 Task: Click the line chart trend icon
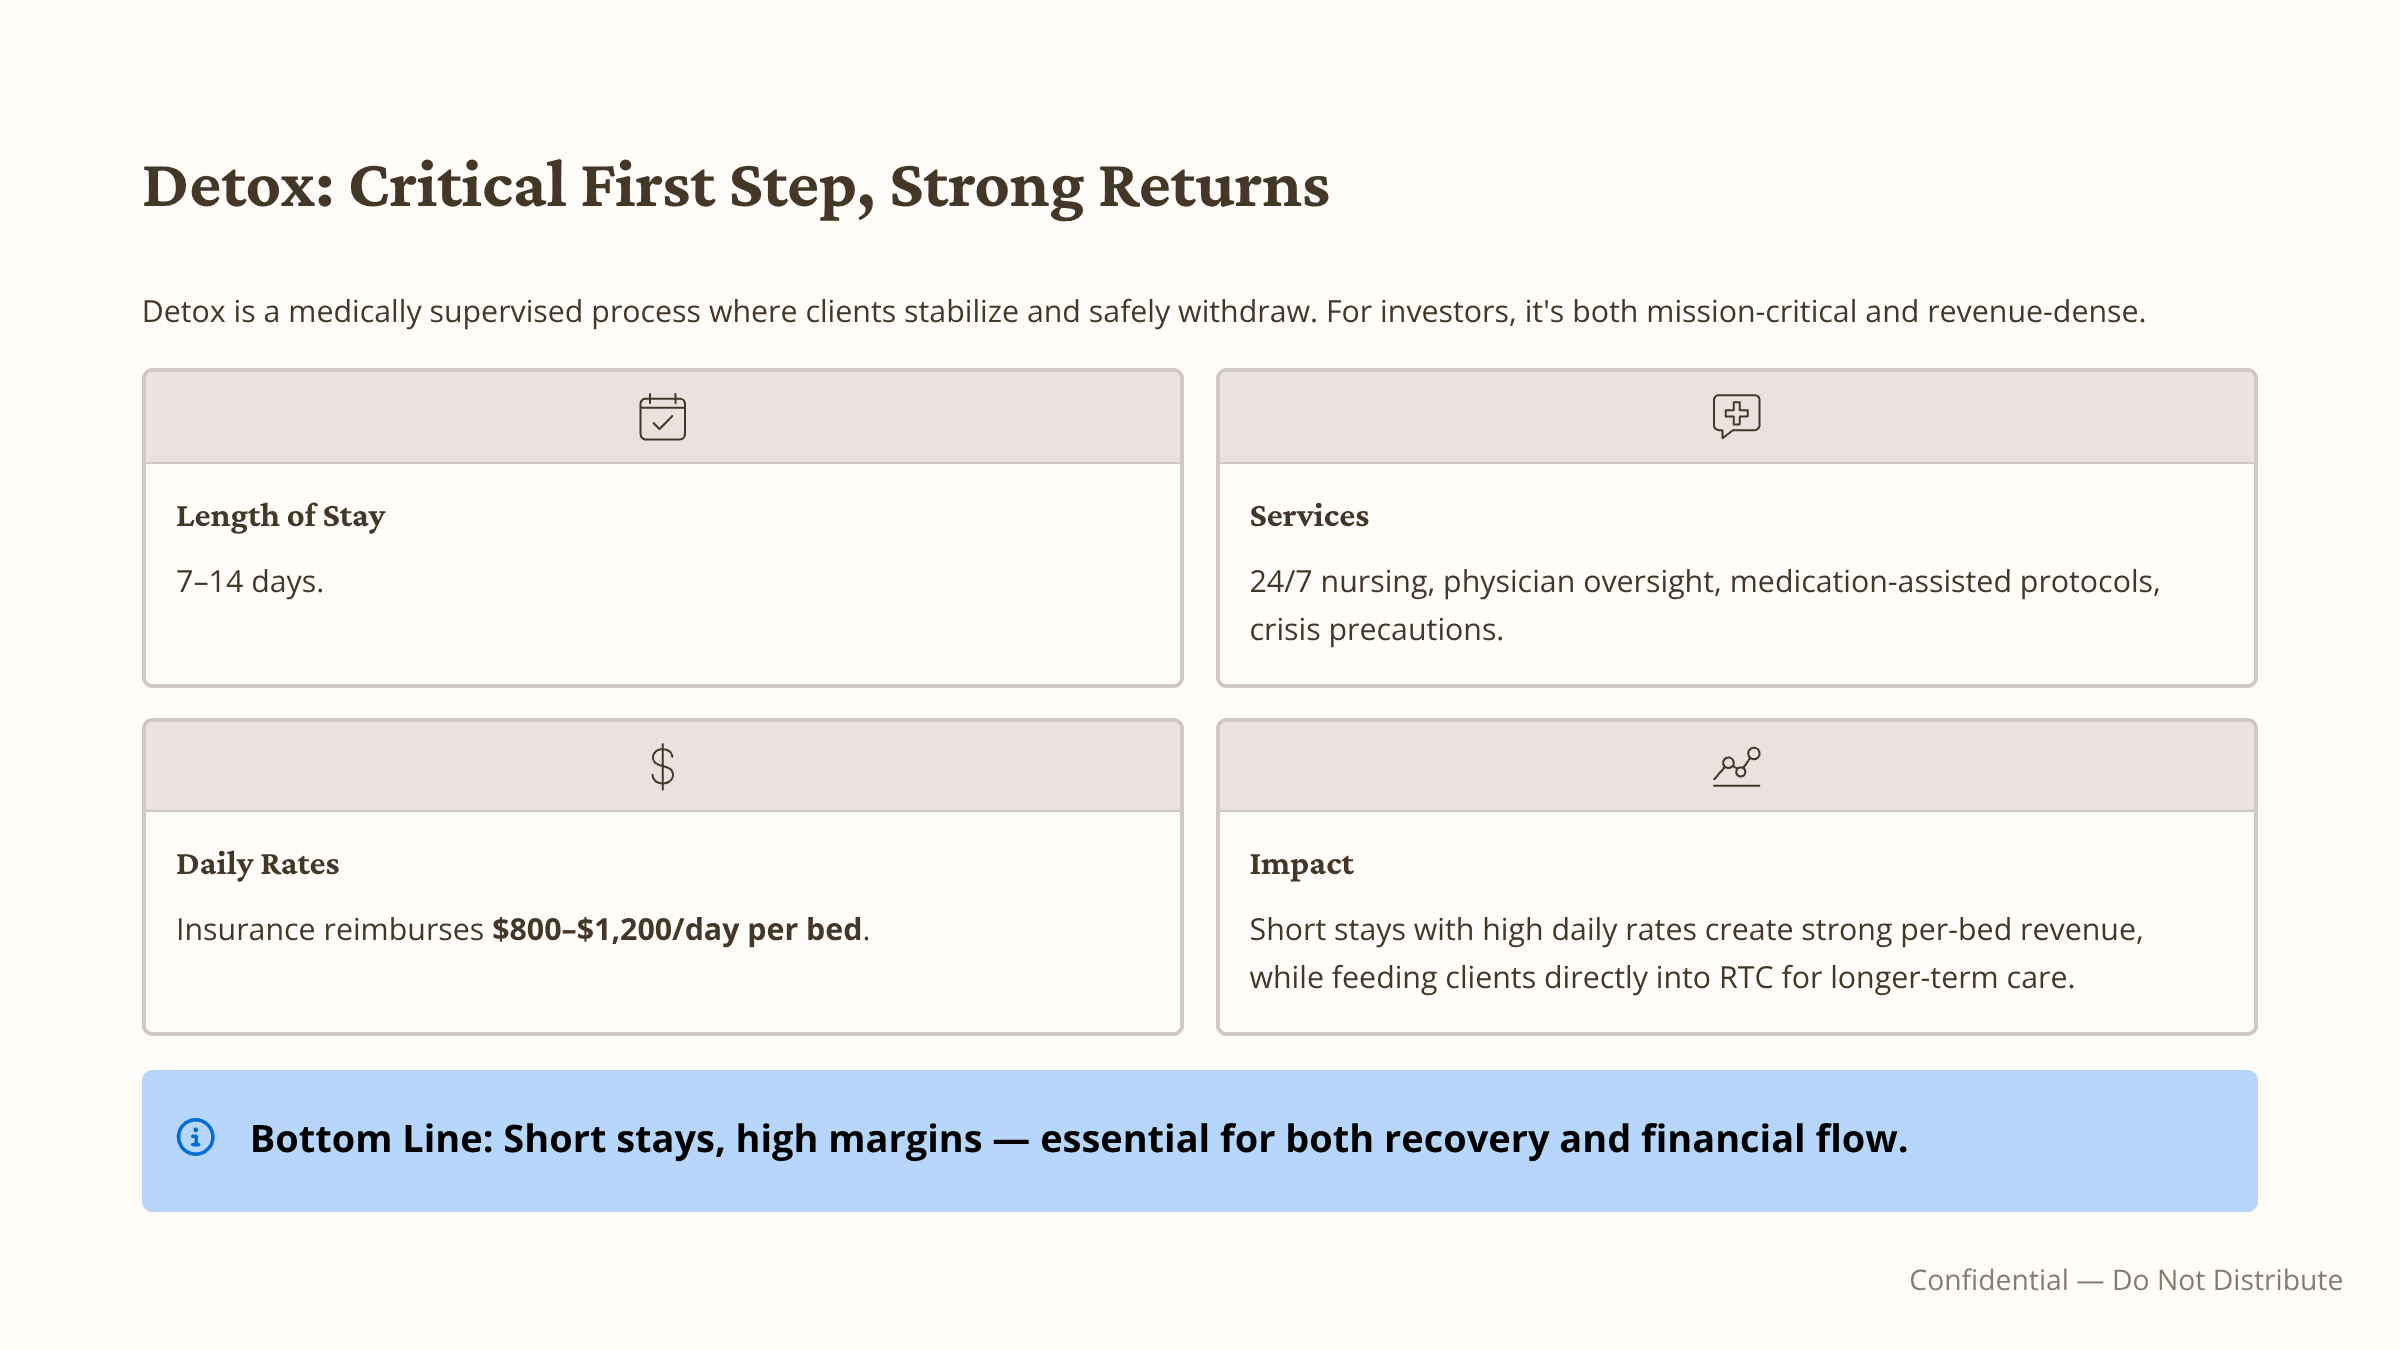click(1736, 767)
